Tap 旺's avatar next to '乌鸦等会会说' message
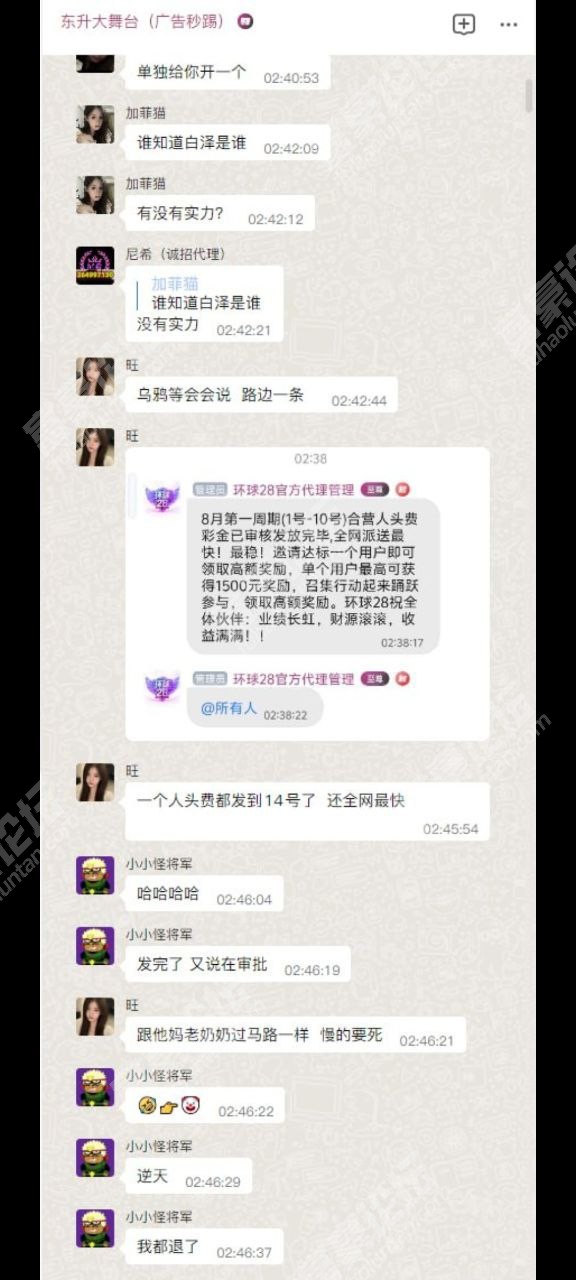Image resolution: width=576 pixels, height=1280 pixels. (95, 377)
